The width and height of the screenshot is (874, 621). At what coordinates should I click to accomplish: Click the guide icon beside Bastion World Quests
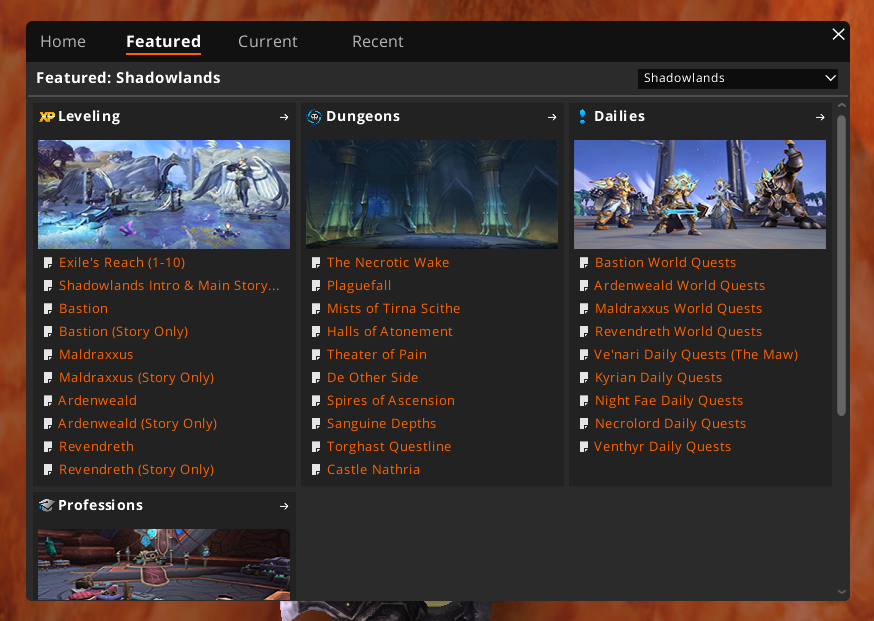(584, 263)
